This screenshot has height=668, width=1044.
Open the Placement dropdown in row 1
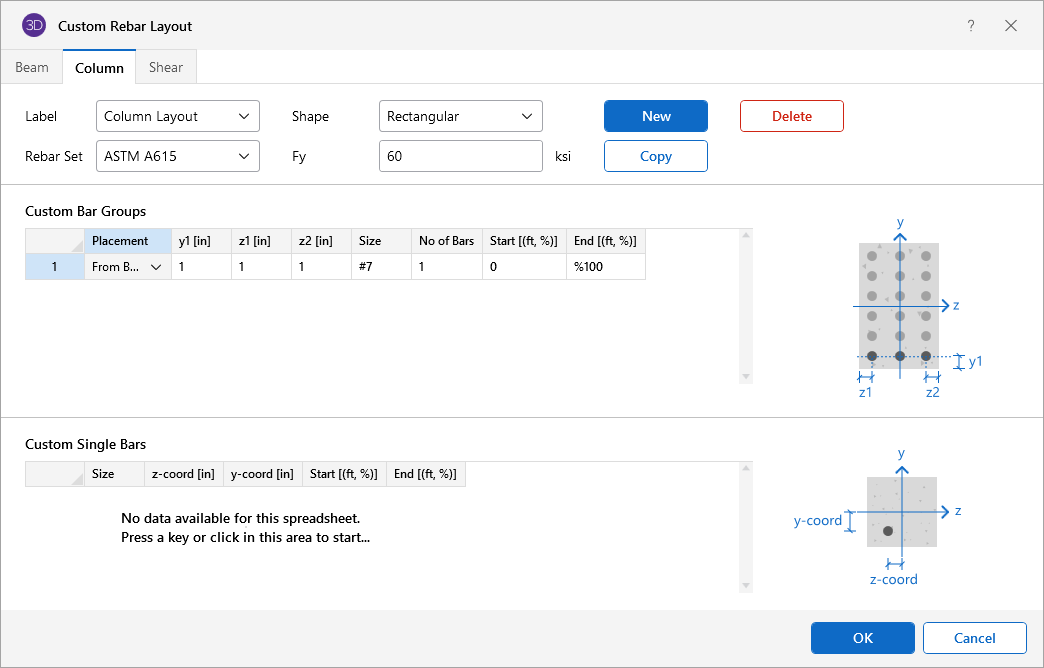[x=156, y=267]
